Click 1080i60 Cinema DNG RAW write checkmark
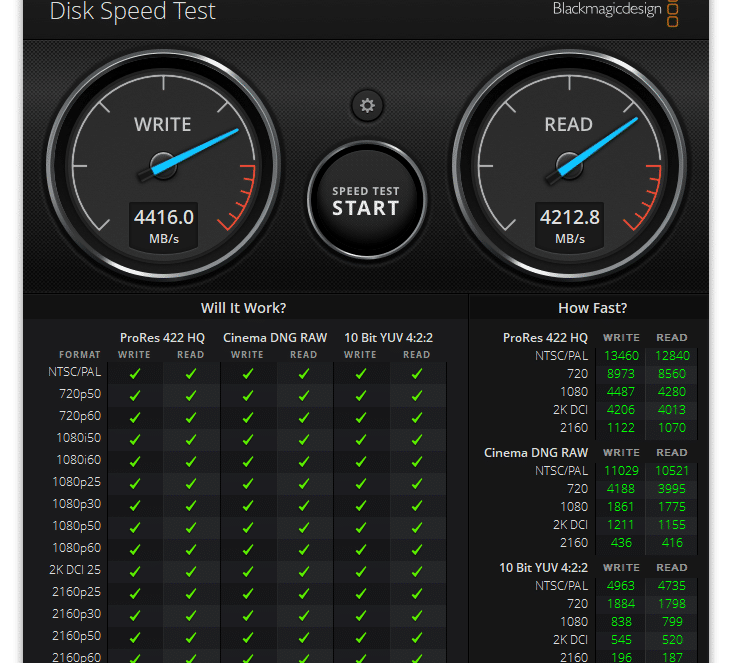The width and height of the screenshot is (732, 663). click(x=247, y=461)
